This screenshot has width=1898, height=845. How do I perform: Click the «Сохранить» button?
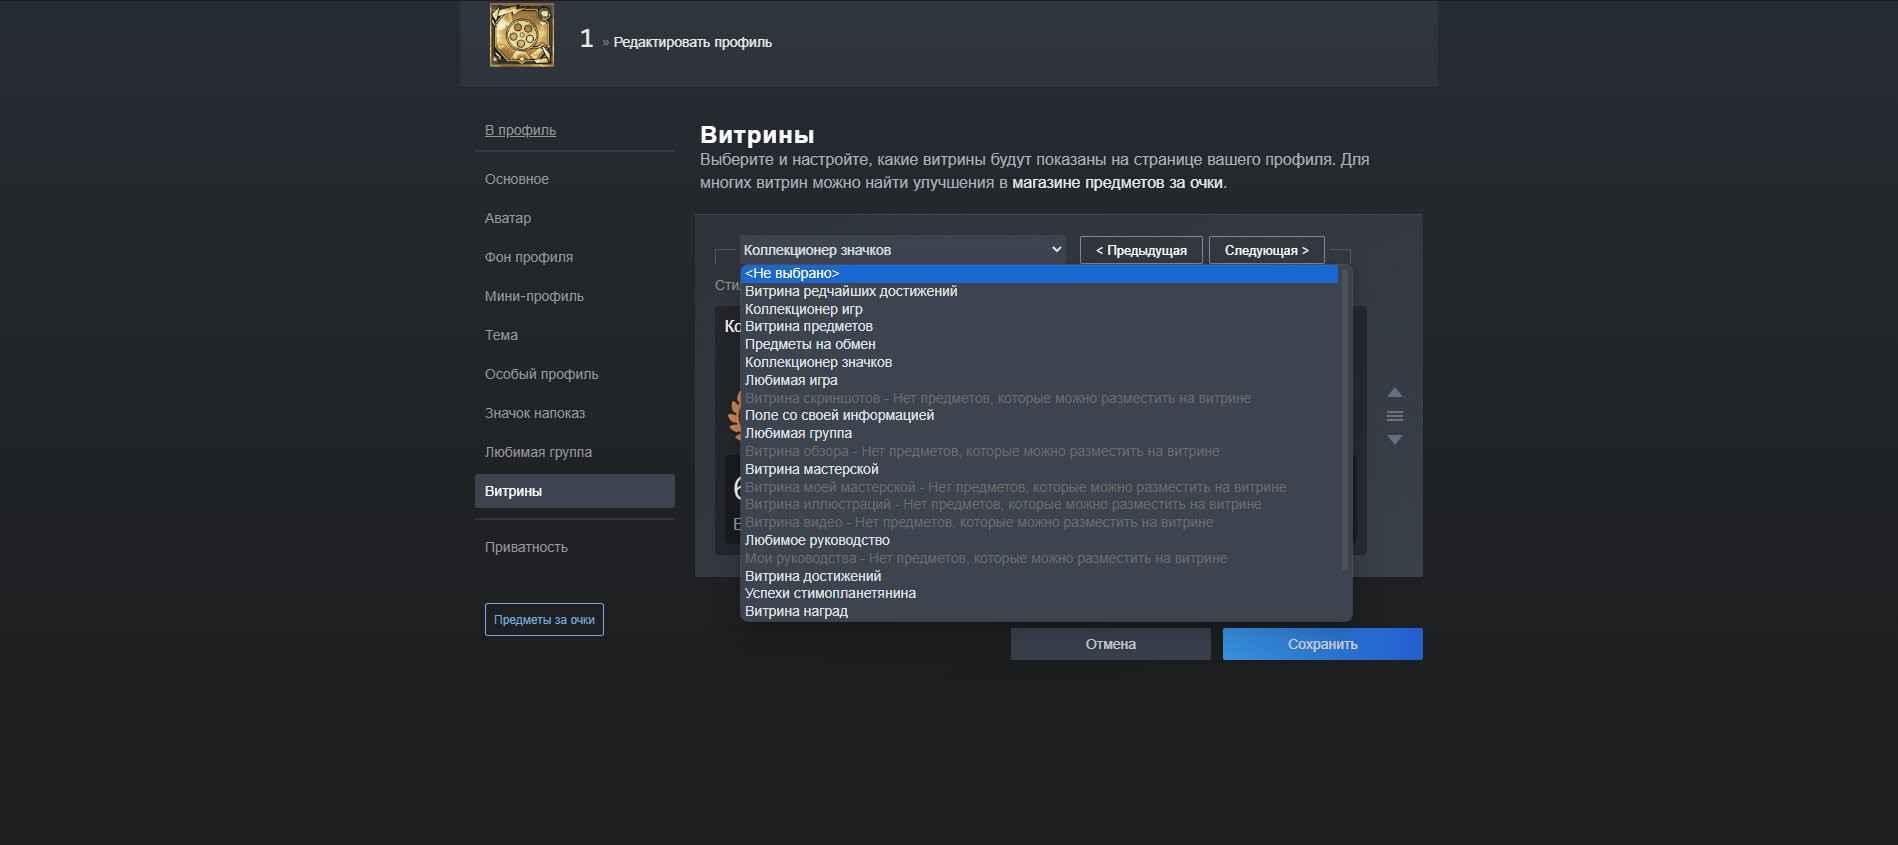[x=1323, y=644]
